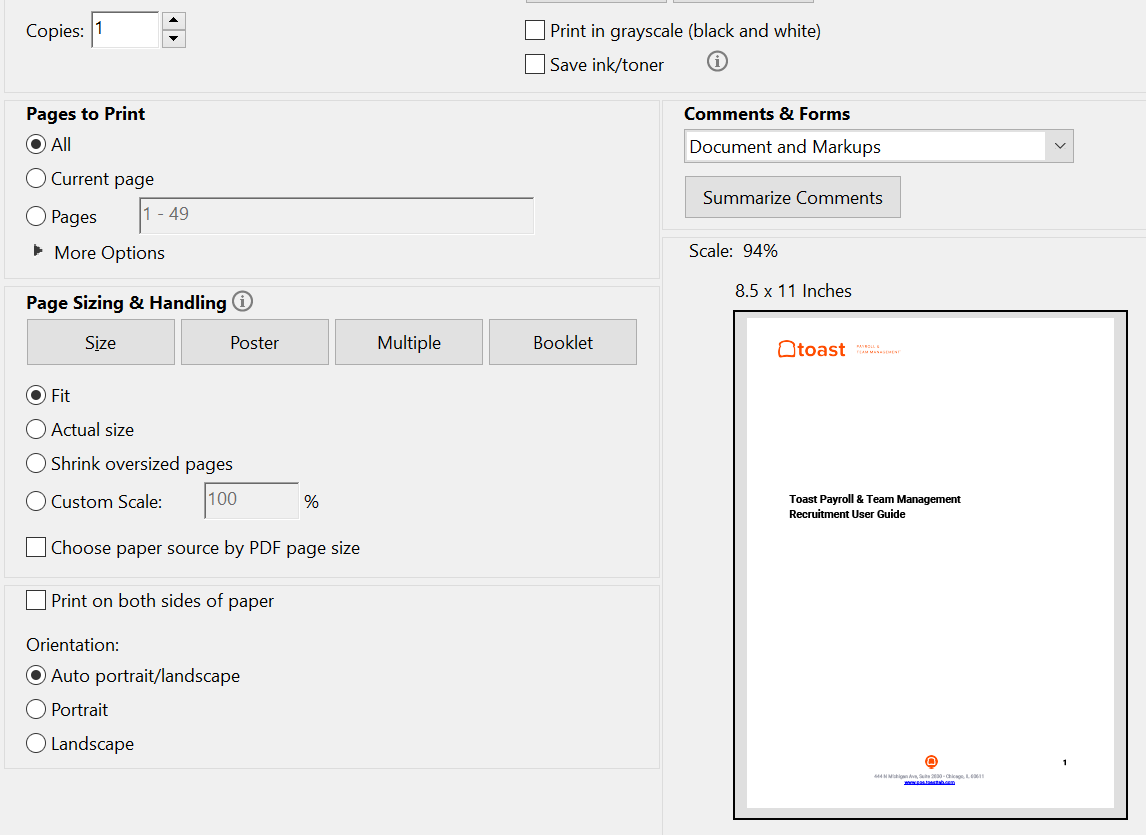Image resolution: width=1146 pixels, height=835 pixels.
Task: Click the Save ink/toner info icon
Action: point(717,62)
